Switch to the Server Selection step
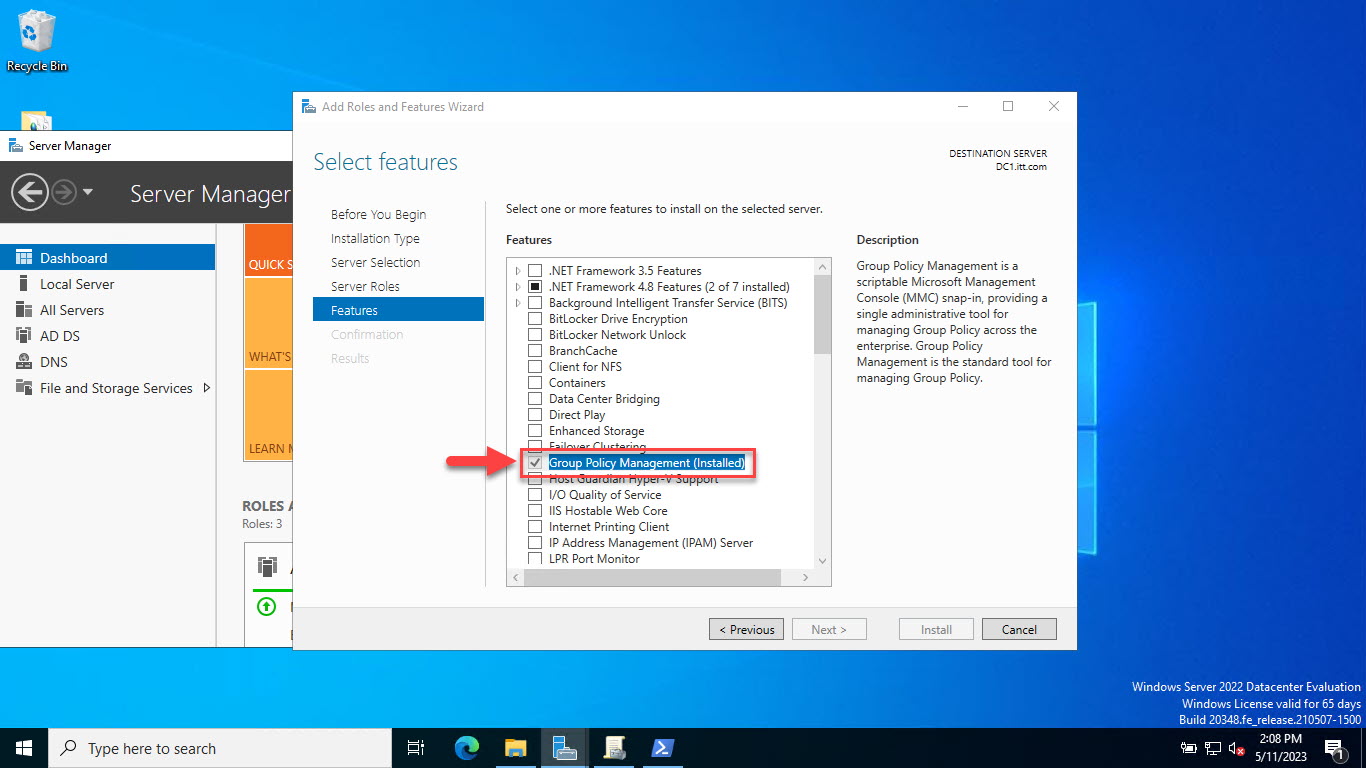1366x768 pixels. tap(376, 262)
